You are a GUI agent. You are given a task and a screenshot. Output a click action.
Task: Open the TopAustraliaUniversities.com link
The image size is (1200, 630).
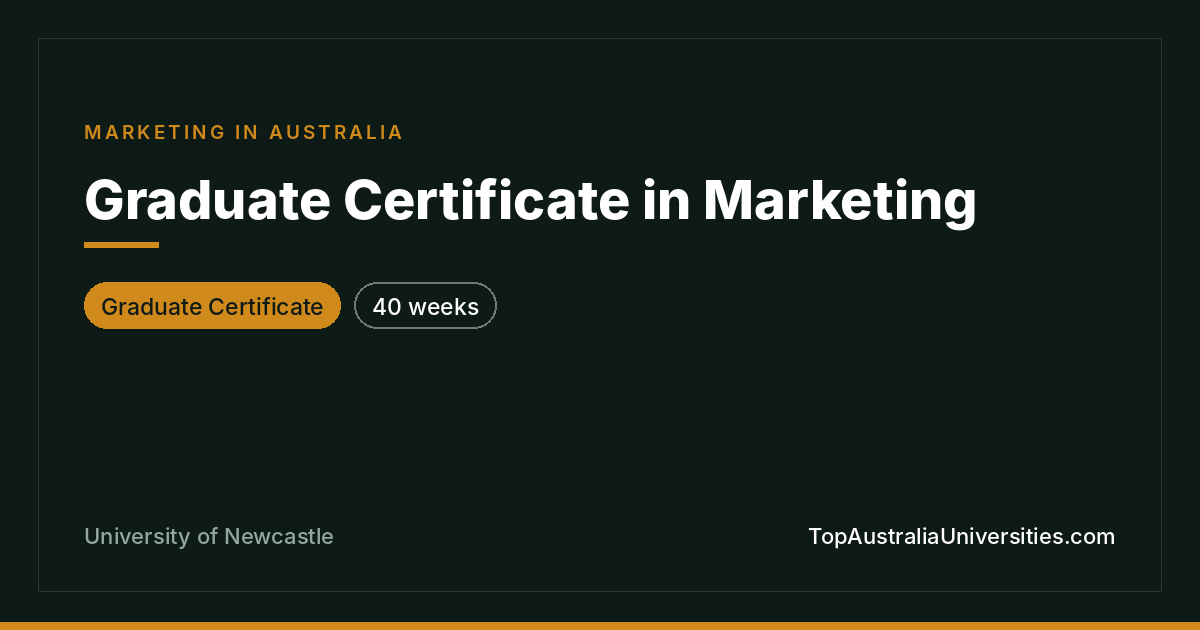point(961,537)
